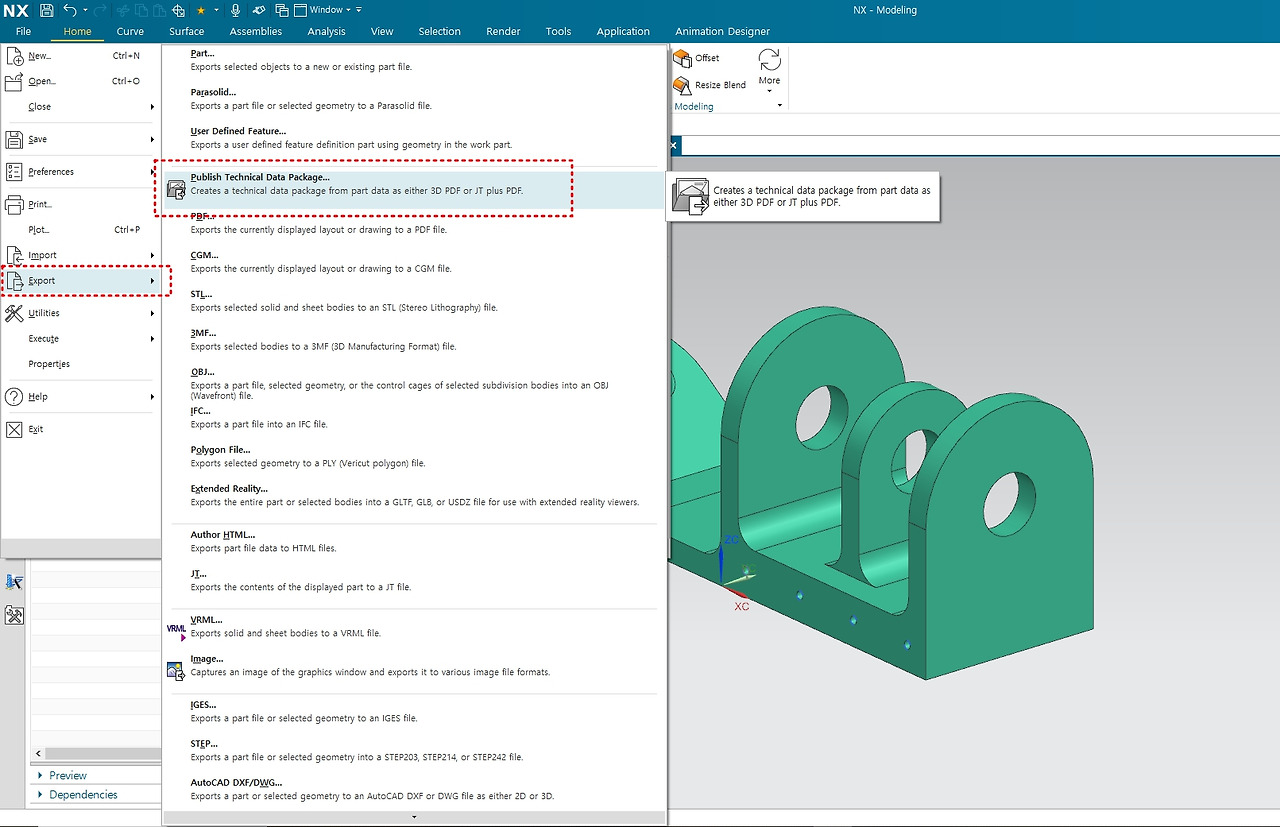Activate the voice command microphone icon
This screenshot has width=1280, height=827.
pyautogui.click(x=236, y=9)
